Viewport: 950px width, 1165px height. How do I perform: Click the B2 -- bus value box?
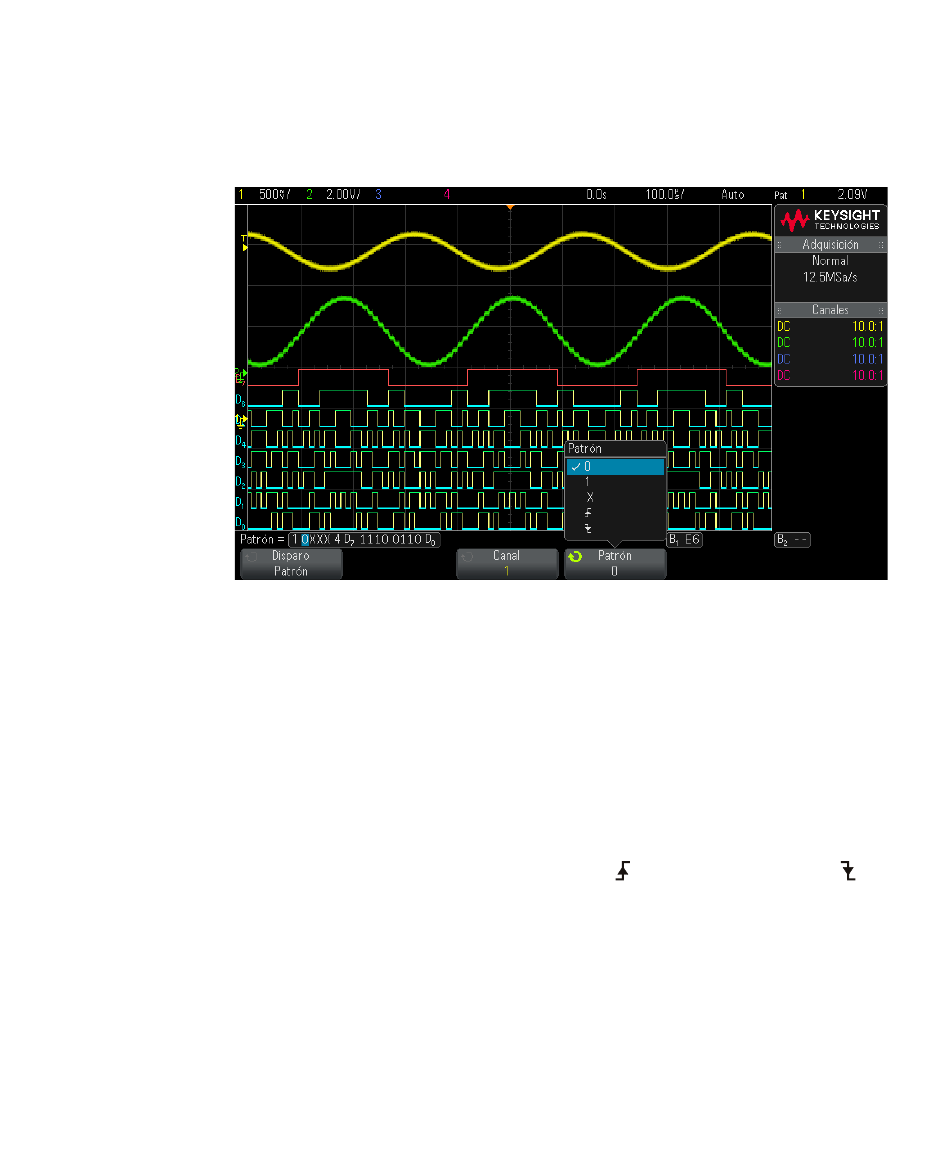(792, 540)
